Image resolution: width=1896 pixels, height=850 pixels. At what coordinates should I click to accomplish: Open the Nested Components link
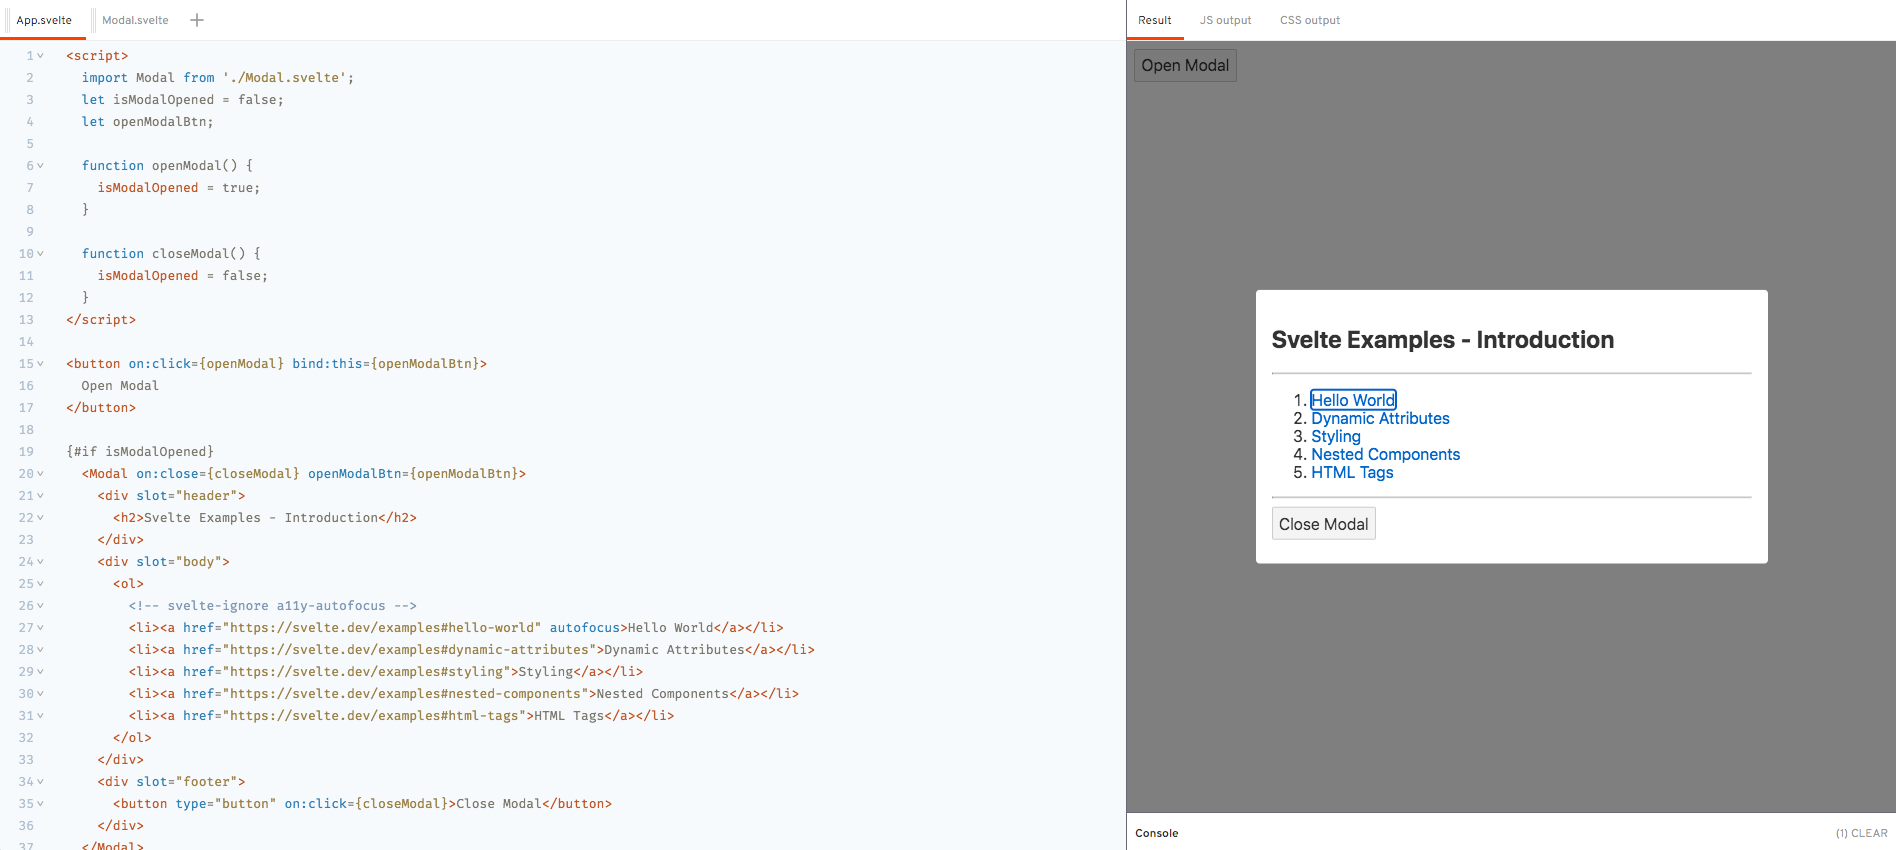coord(1385,454)
